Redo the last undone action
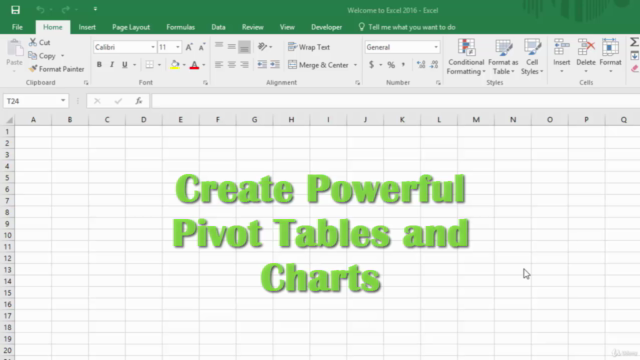 coord(65,9)
